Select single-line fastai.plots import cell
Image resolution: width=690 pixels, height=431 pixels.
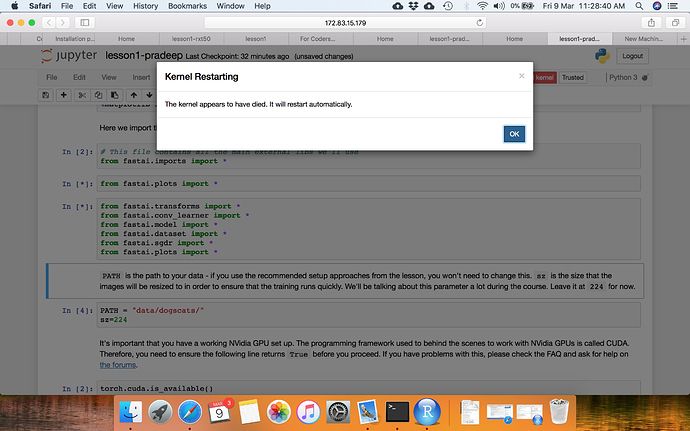(368, 184)
